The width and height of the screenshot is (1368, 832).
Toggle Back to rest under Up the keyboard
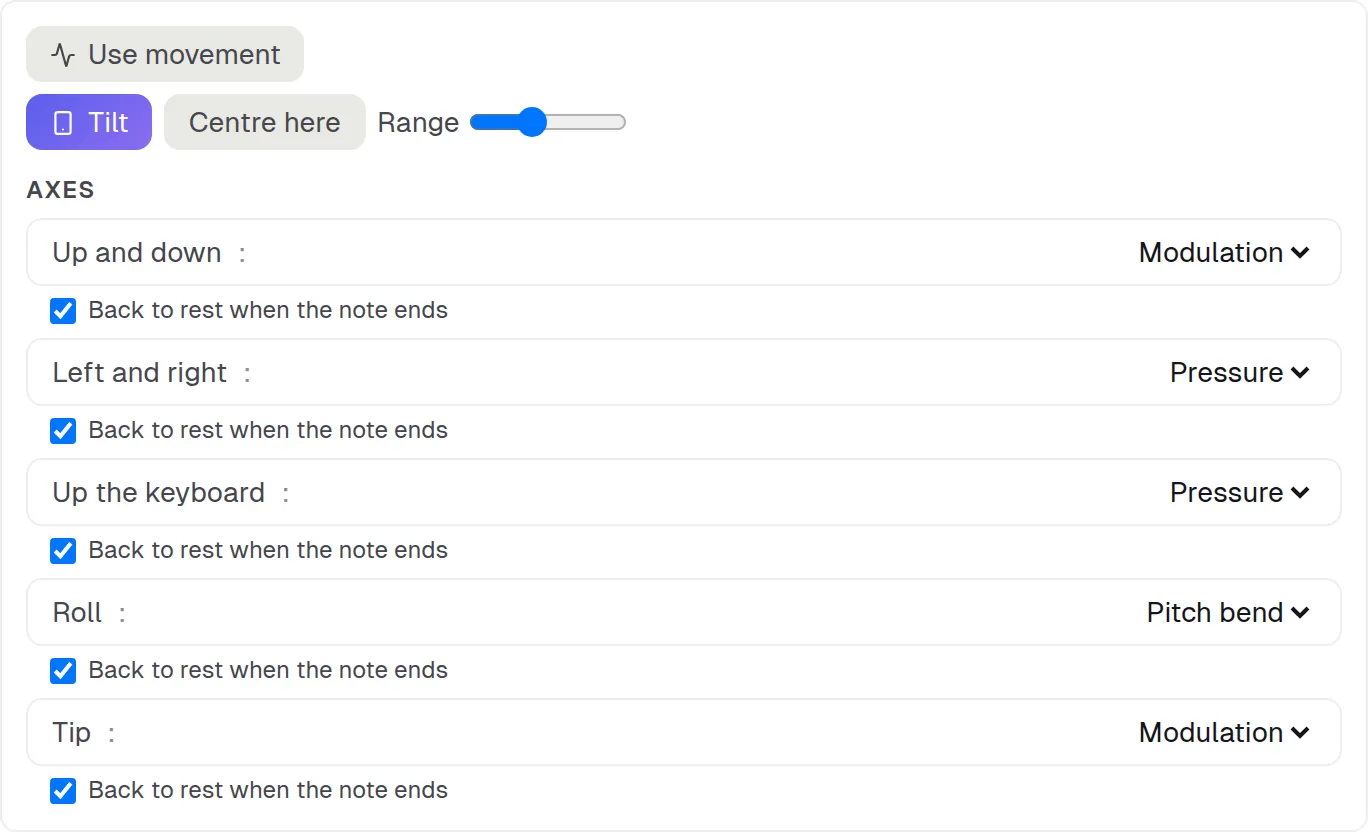click(x=63, y=551)
